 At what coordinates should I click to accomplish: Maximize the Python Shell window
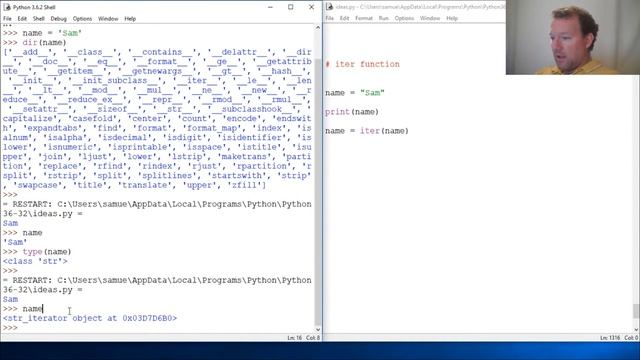tap(291, 7)
